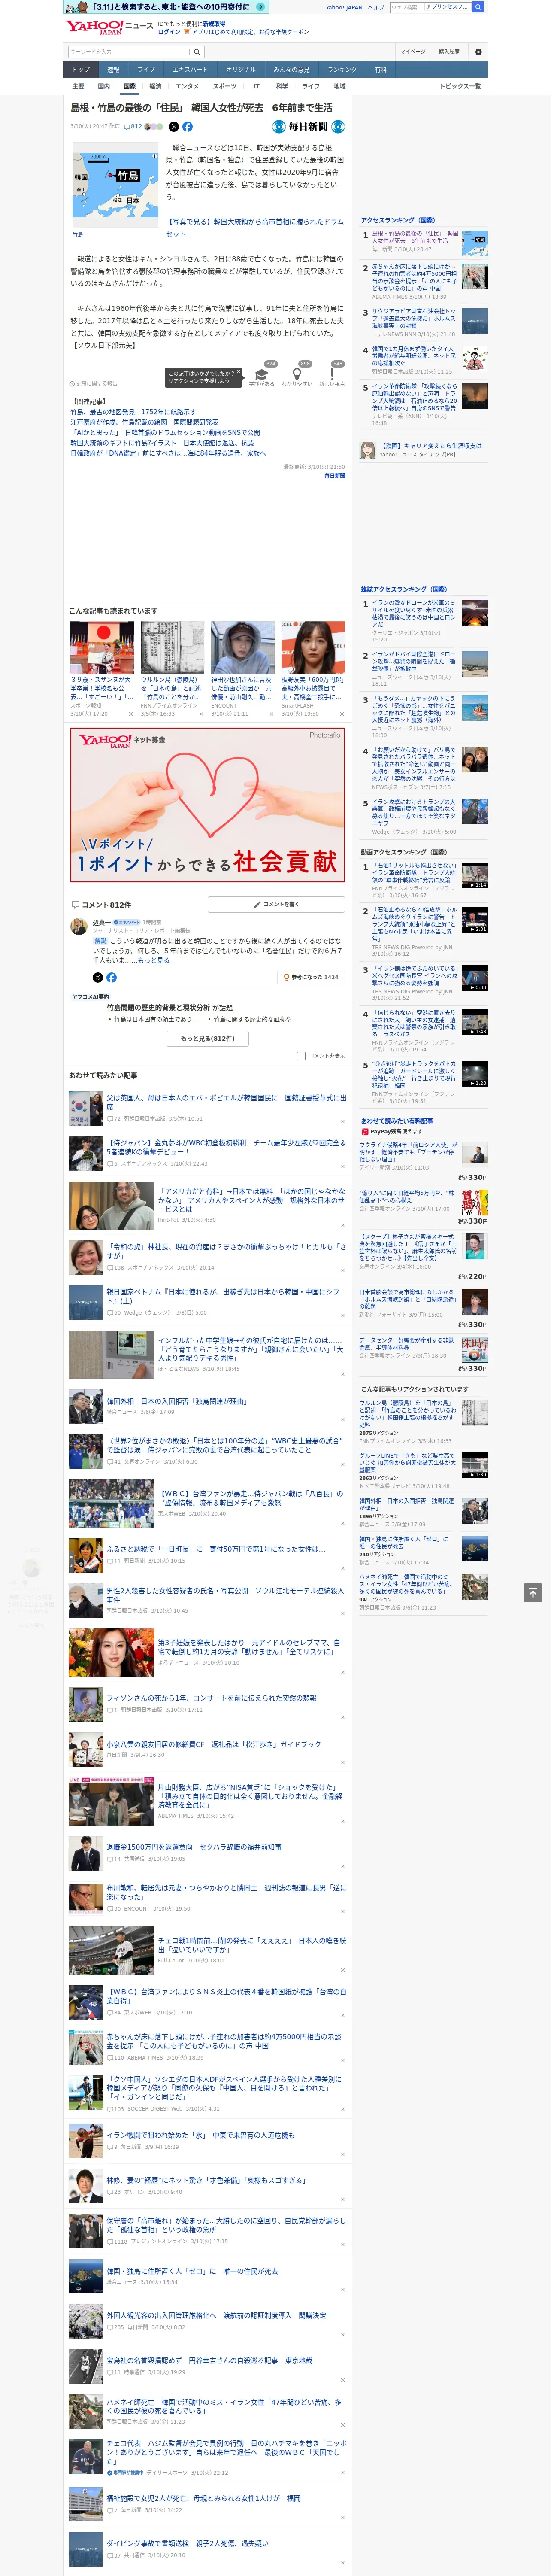Viewport: 551px width, 2576px height.
Task: Click the search icon beside the keyword field
Action: tap(197, 52)
